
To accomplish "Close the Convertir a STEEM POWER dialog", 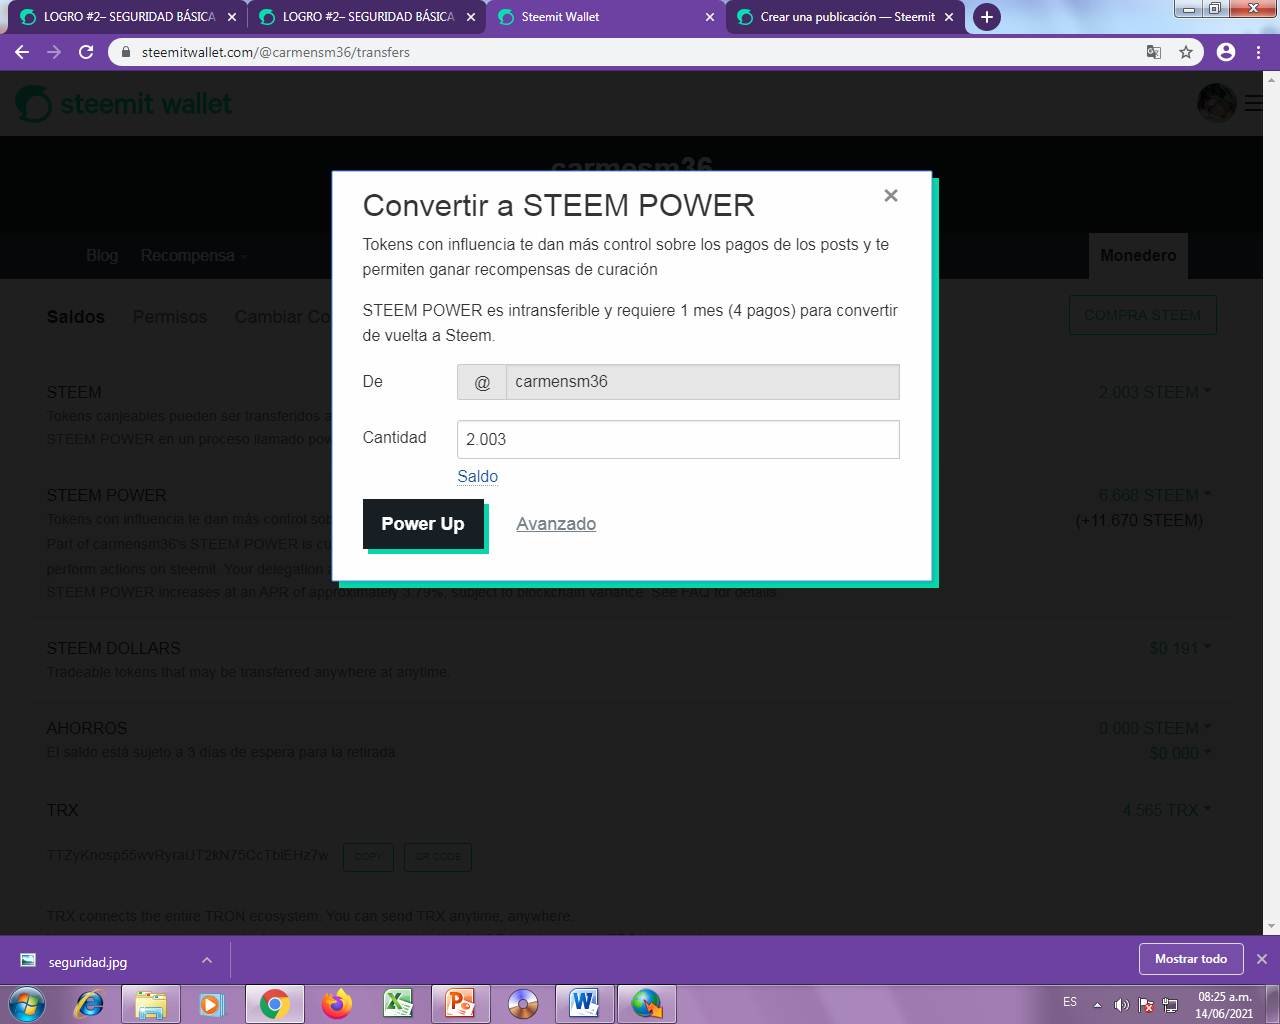I will tap(890, 196).
